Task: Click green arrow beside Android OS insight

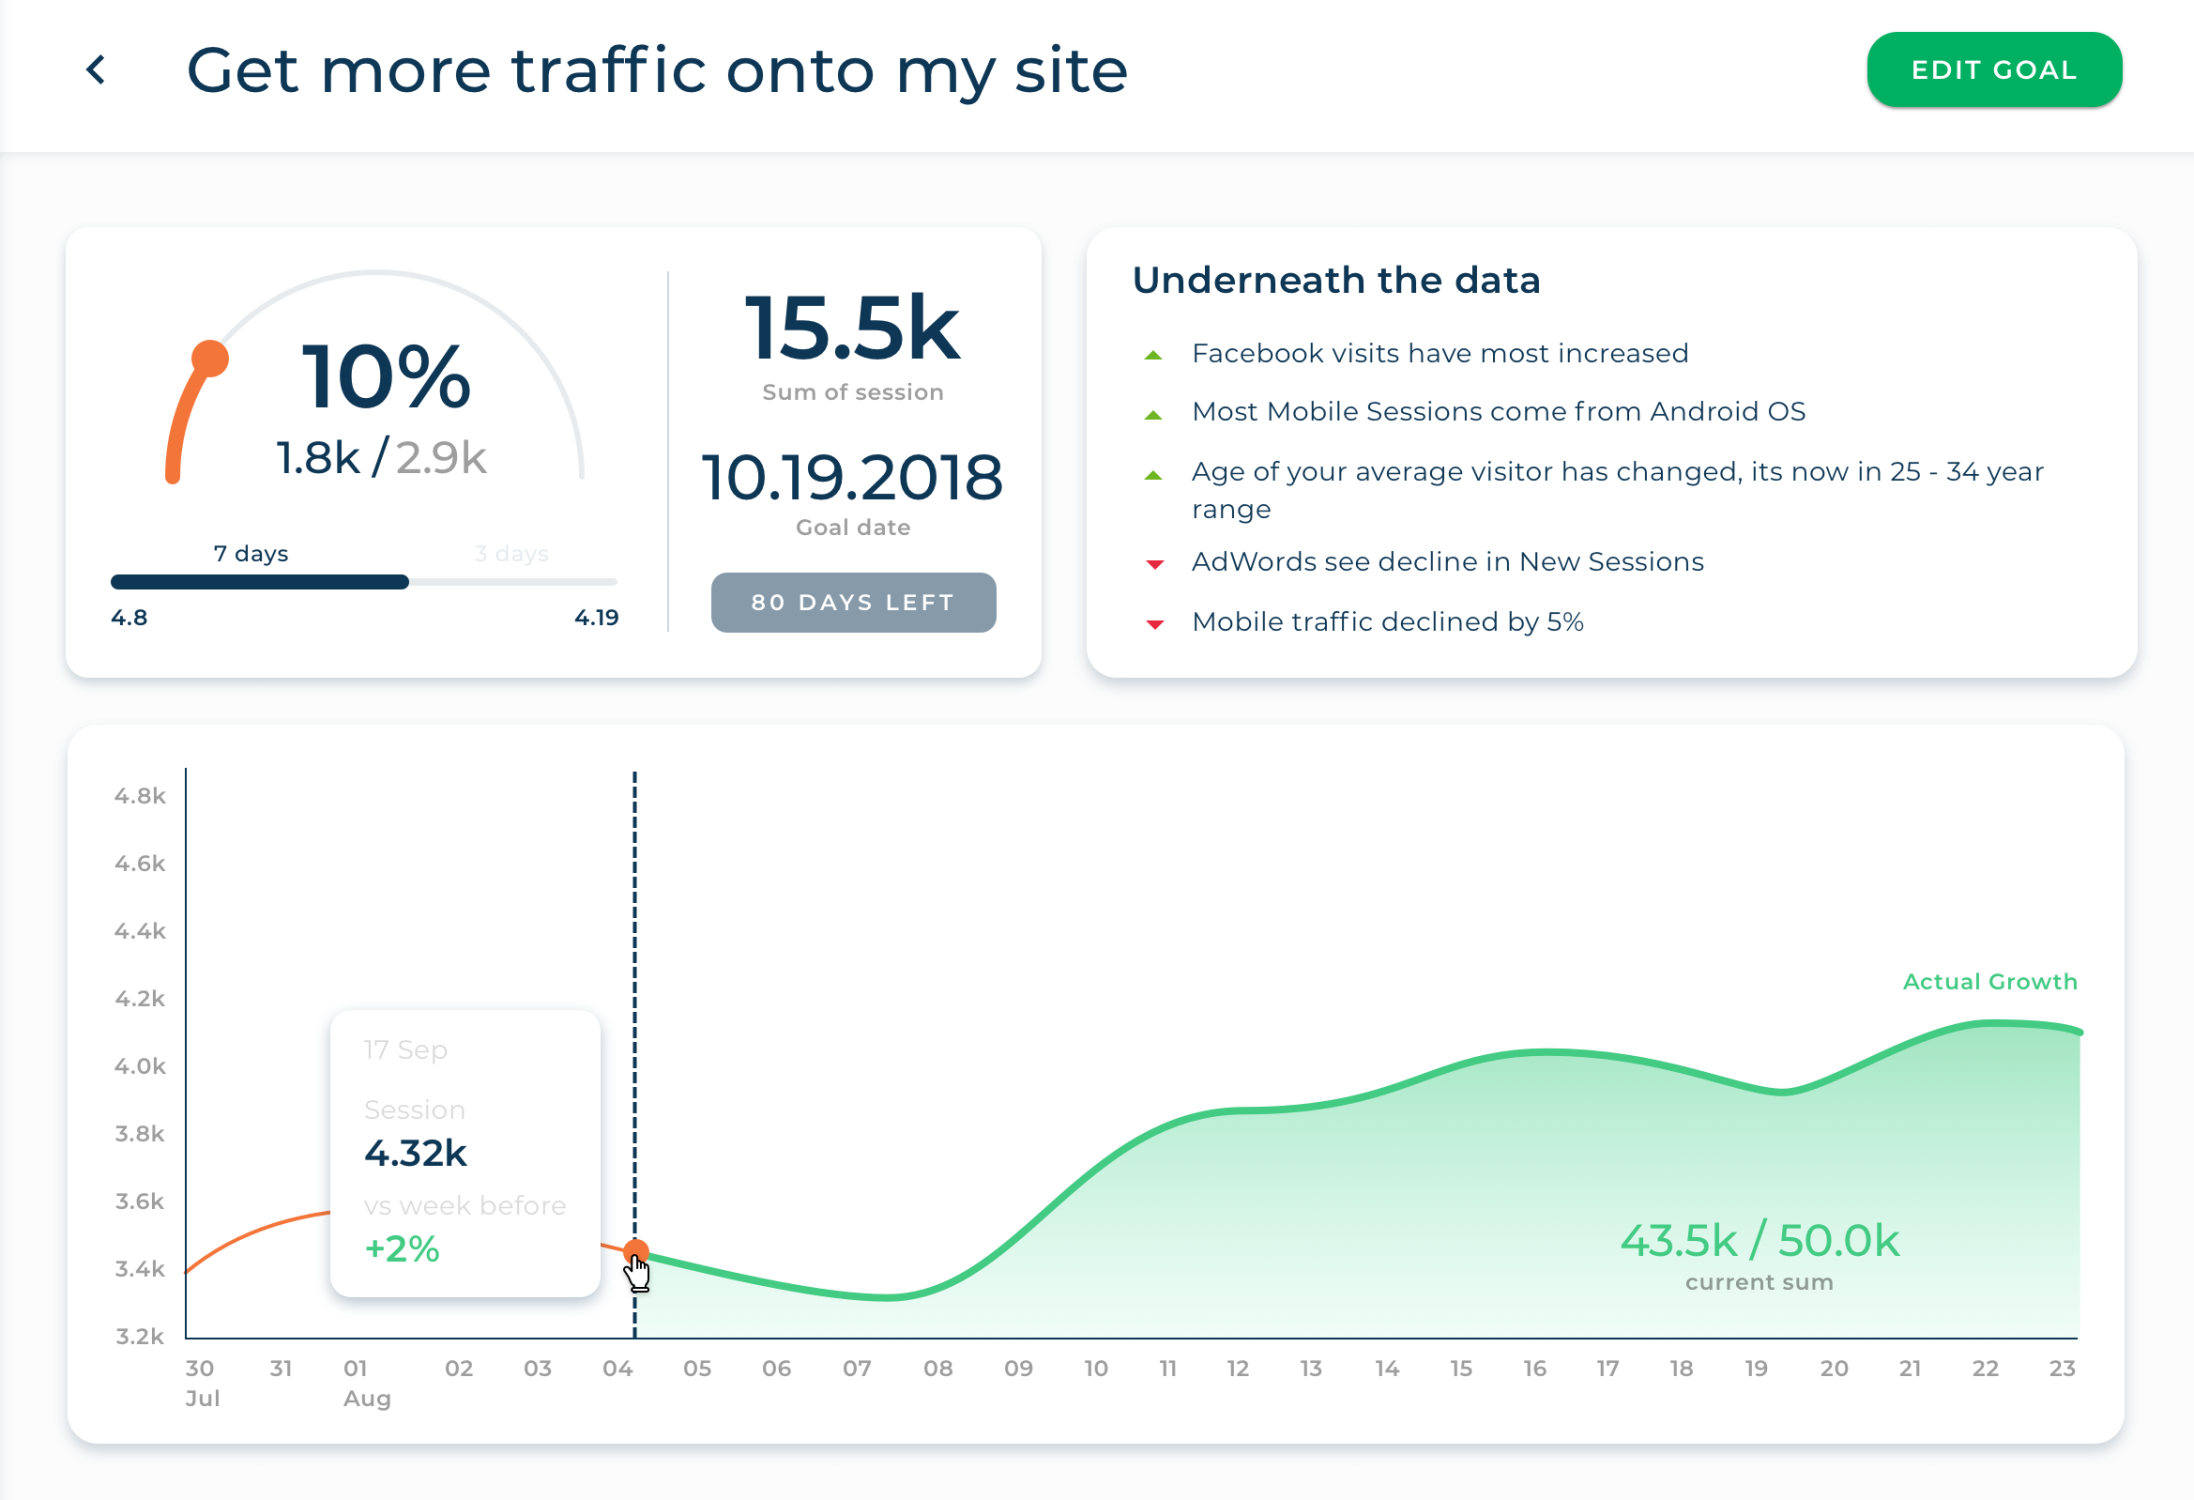Action: [x=1153, y=414]
